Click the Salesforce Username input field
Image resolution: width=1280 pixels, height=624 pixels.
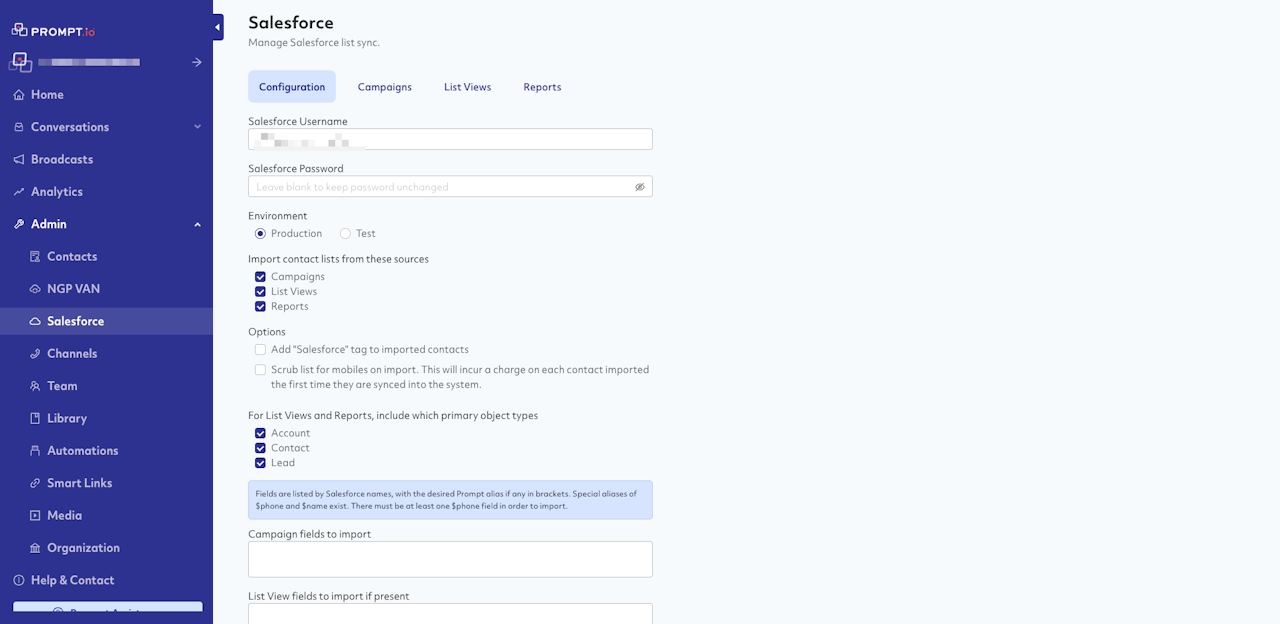450,139
